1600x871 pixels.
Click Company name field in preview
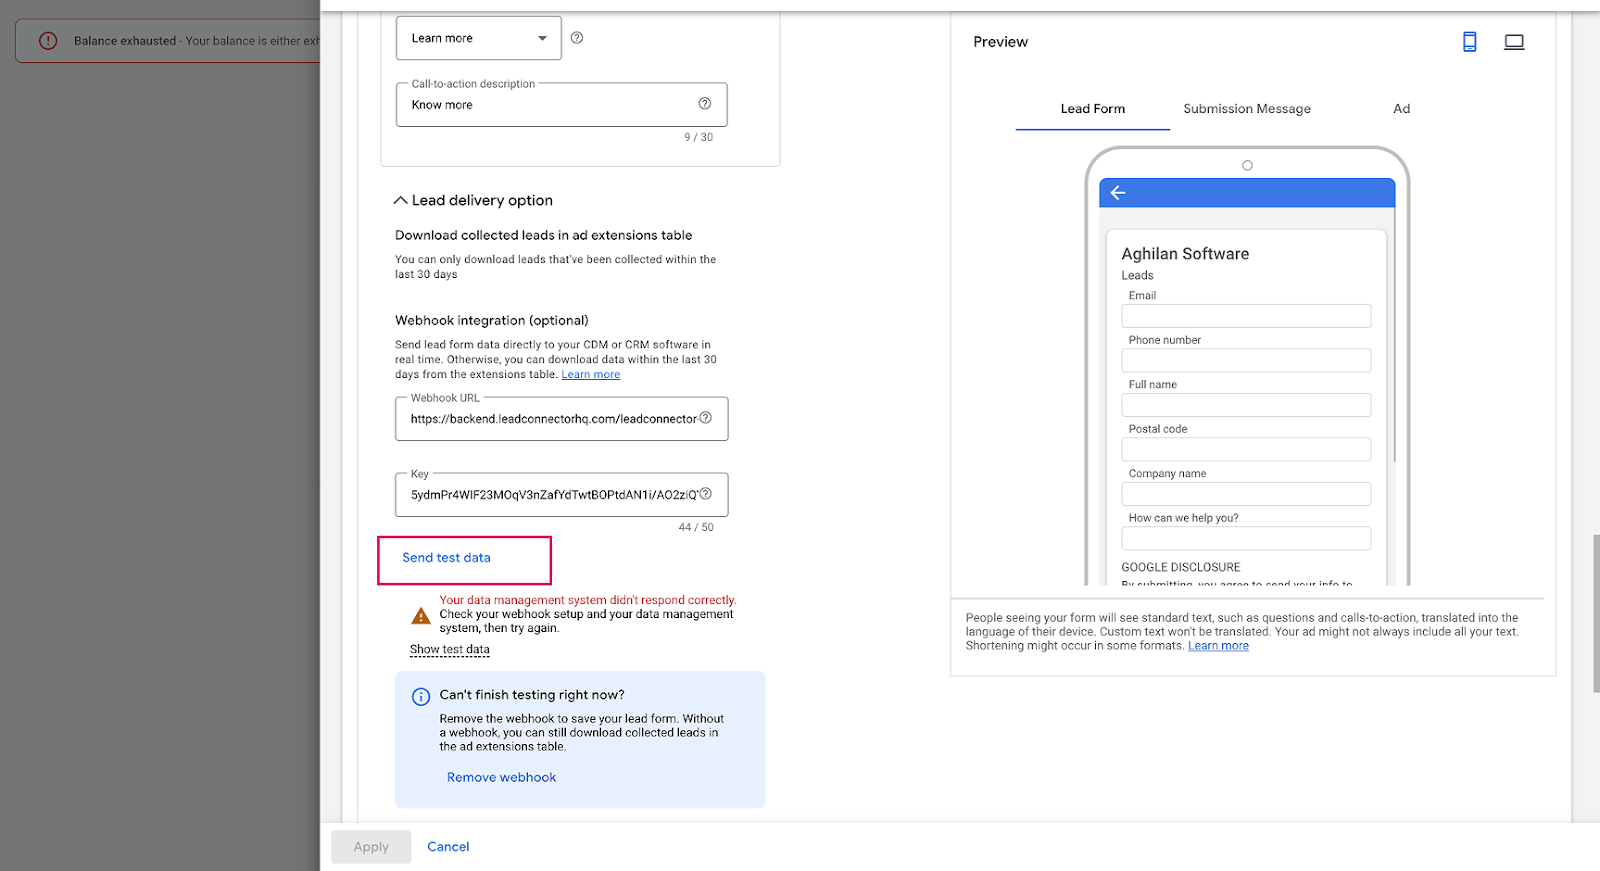[x=1246, y=494]
